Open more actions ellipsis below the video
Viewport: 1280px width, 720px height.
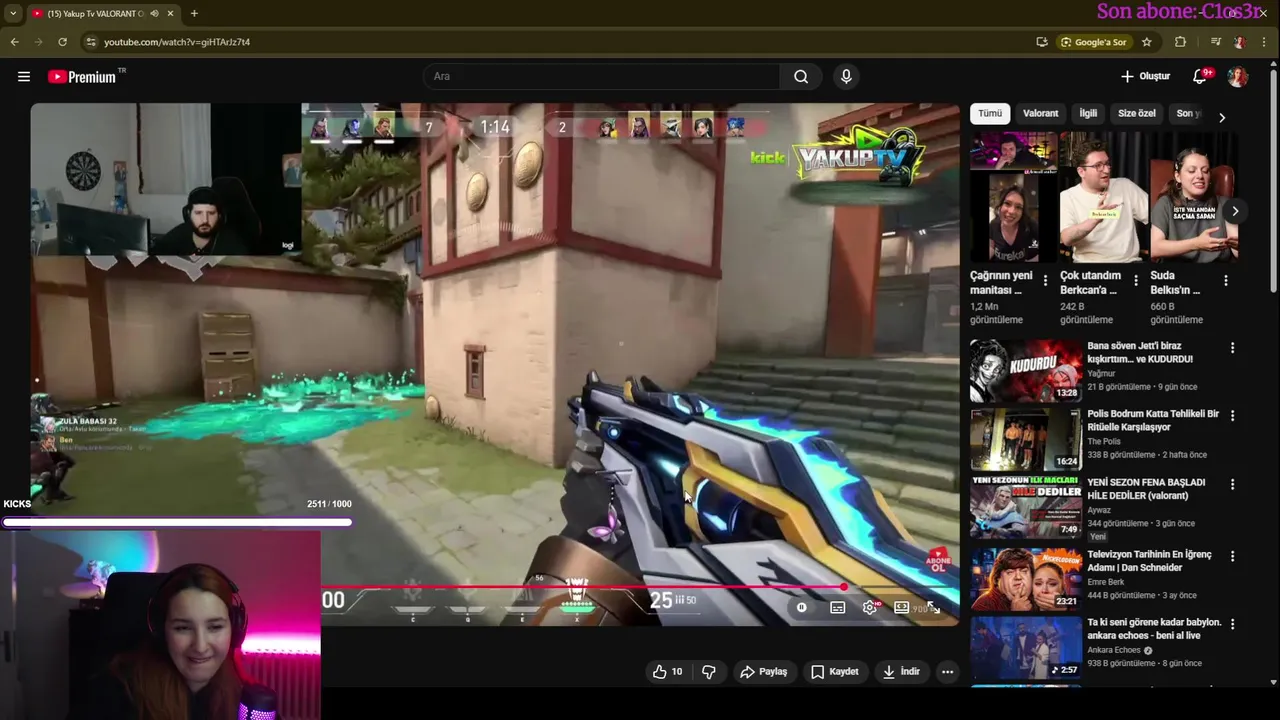point(947,672)
